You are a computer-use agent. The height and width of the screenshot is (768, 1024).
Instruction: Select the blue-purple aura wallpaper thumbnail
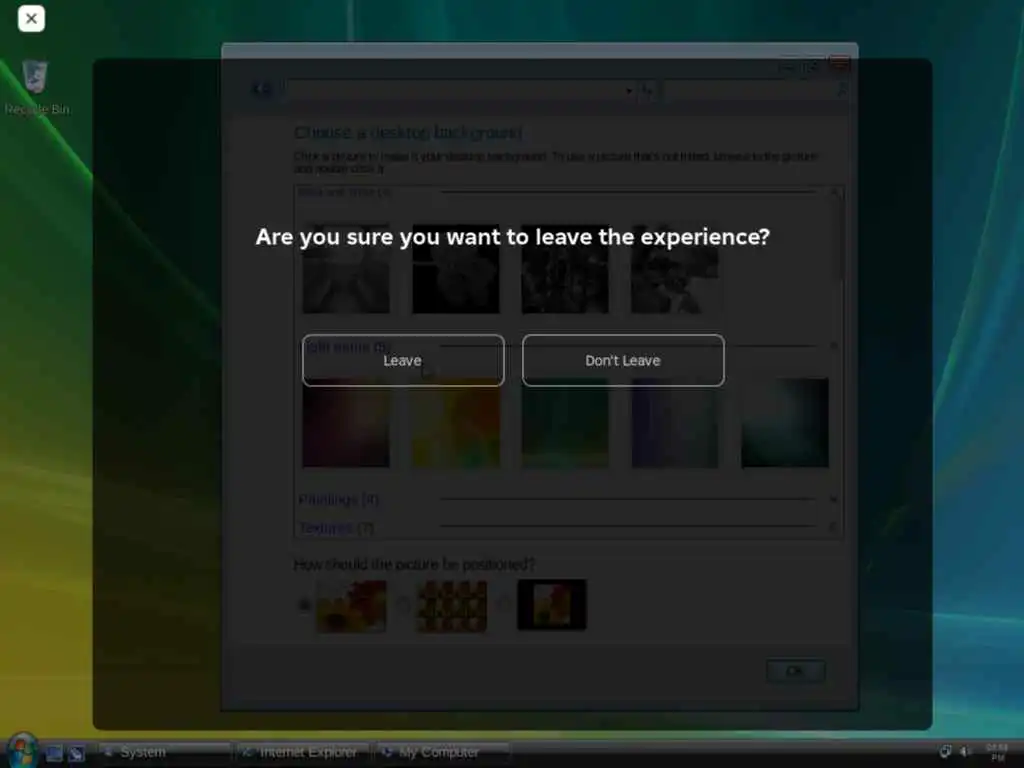[x=675, y=423]
